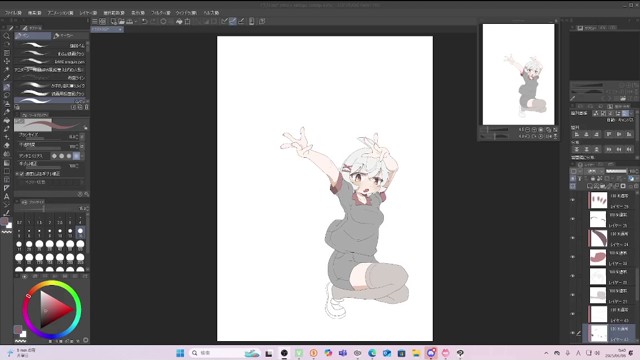The width and height of the screenshot is (640, 360).
Task: Click the Scale/Rotate transform icon in command bar
Action: pyautogui.click(x=187, y=21)
